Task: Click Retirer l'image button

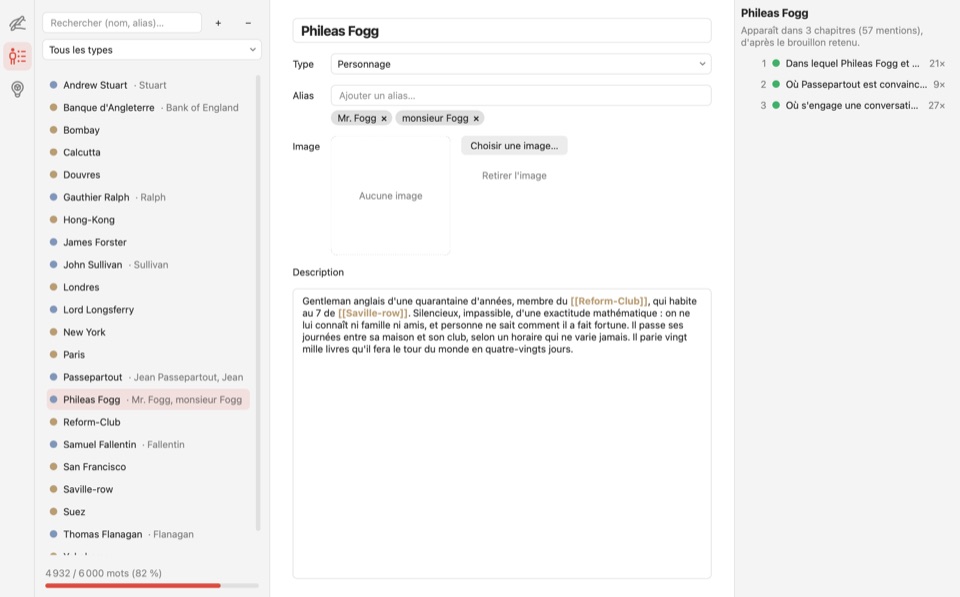Action: point(514,175)
